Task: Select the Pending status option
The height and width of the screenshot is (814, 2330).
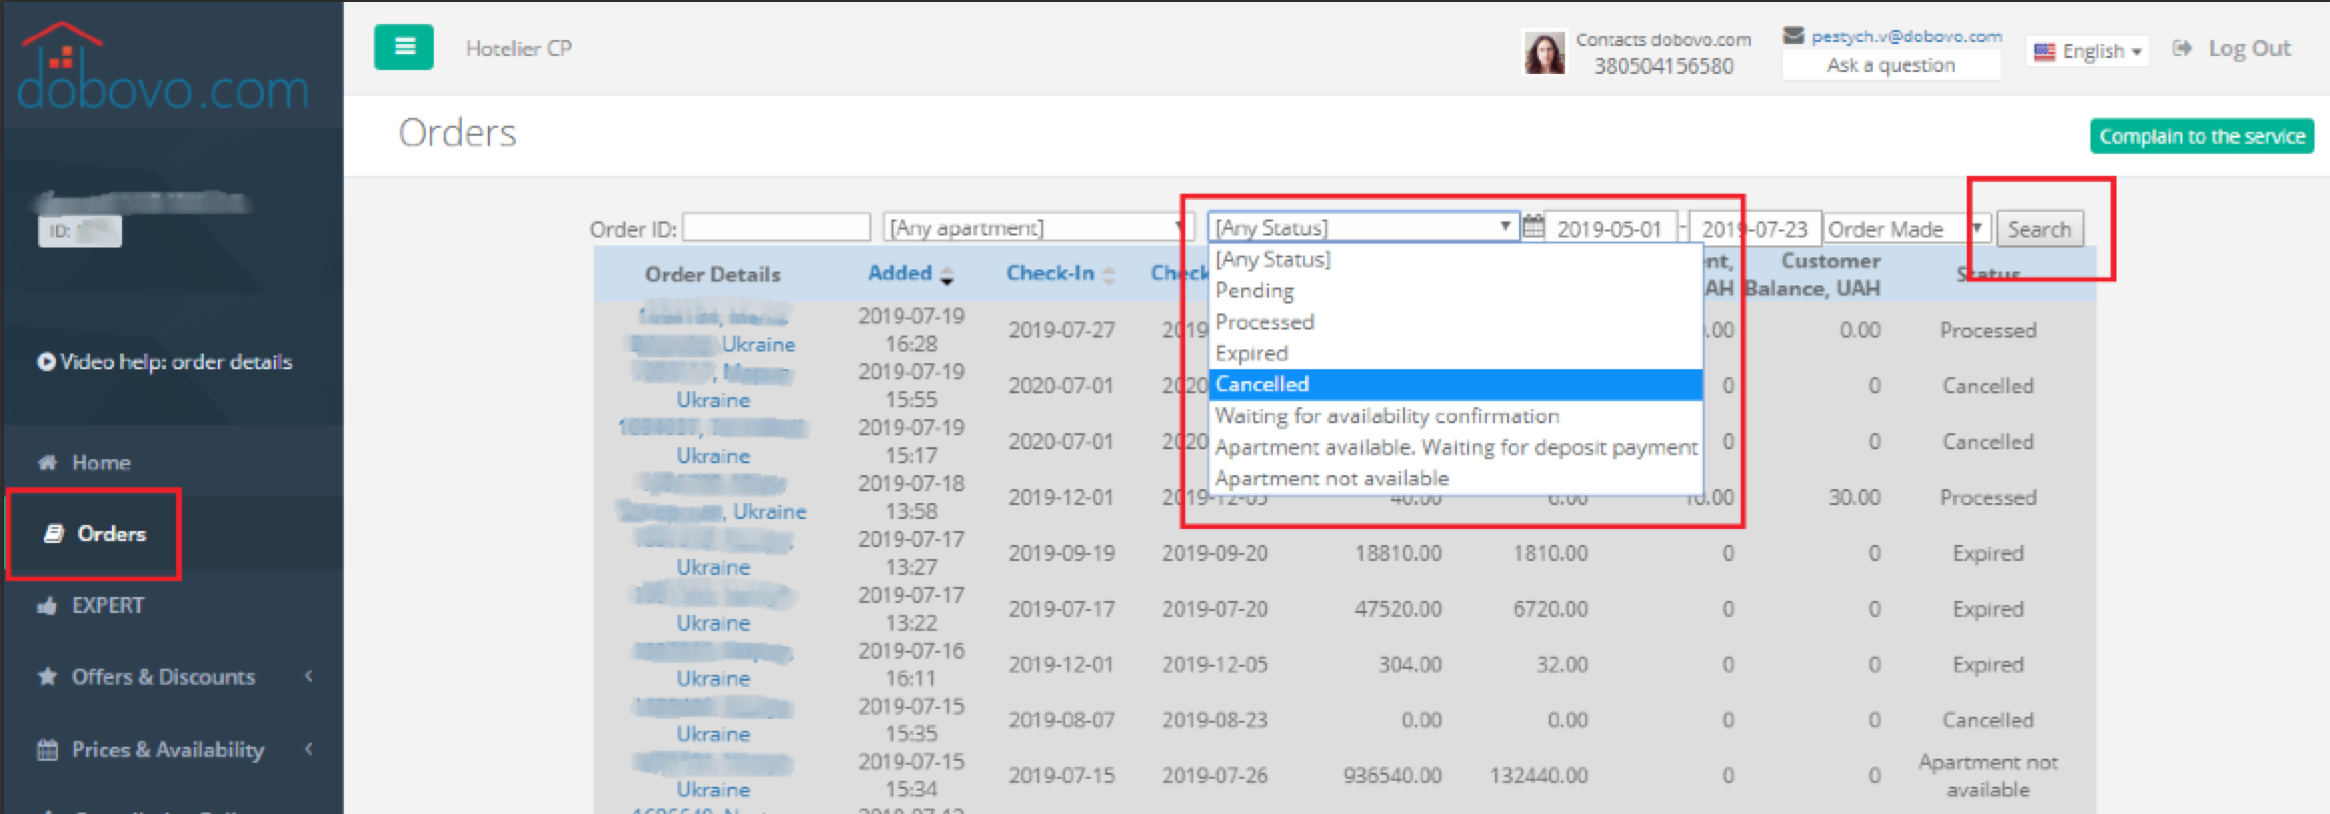Action: click(1456, 291)
